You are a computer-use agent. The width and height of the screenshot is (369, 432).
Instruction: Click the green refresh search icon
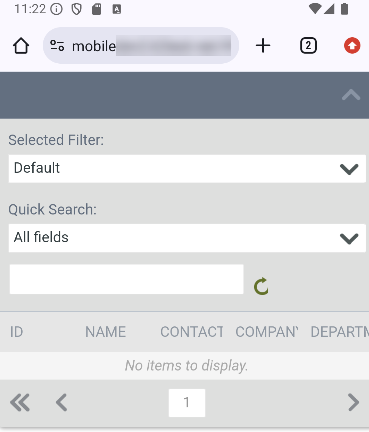click(x=261, y=286)
